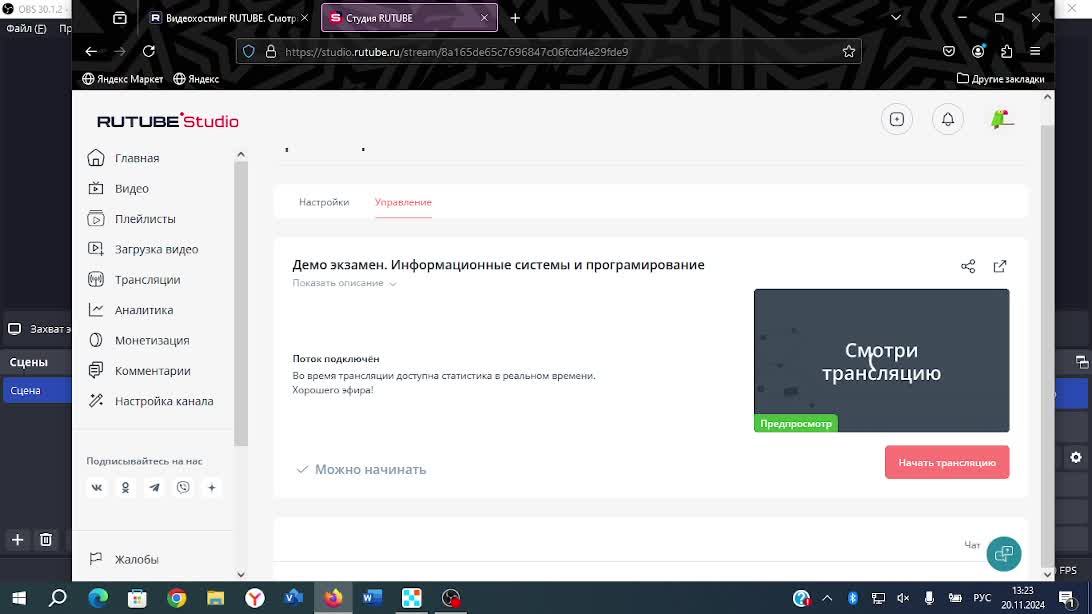Click the Telegram social icon
The width and height of the screenshot is (1092, 614).
154,487
